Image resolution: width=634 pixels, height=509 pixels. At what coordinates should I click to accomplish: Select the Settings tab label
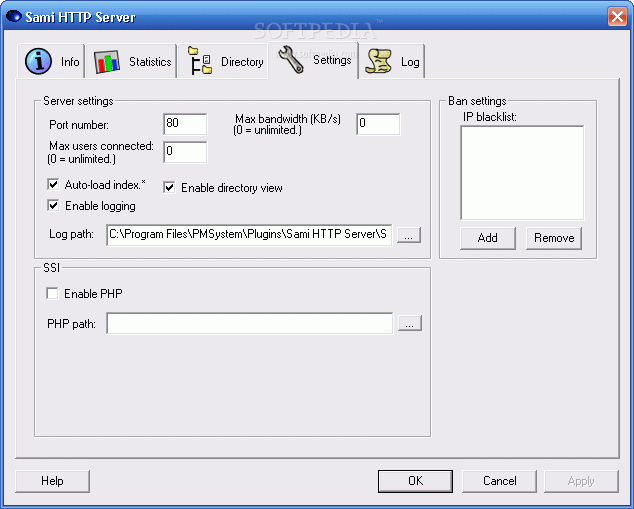332,60
